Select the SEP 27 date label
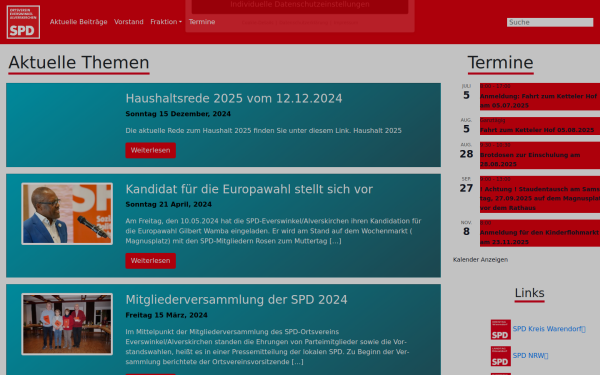The image size is (600, 375). [x=466, y=185]
